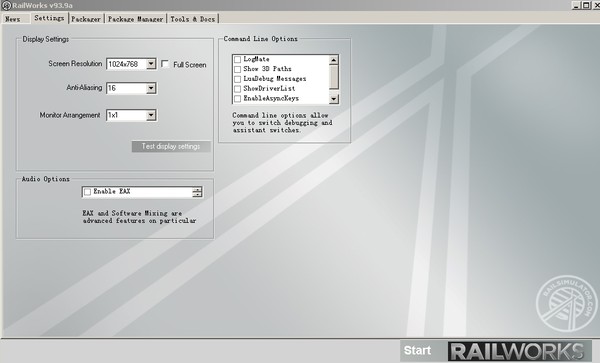Click the RailWorks title bar app icon
The width and height of the screenshot is (600, 363).
6,5
